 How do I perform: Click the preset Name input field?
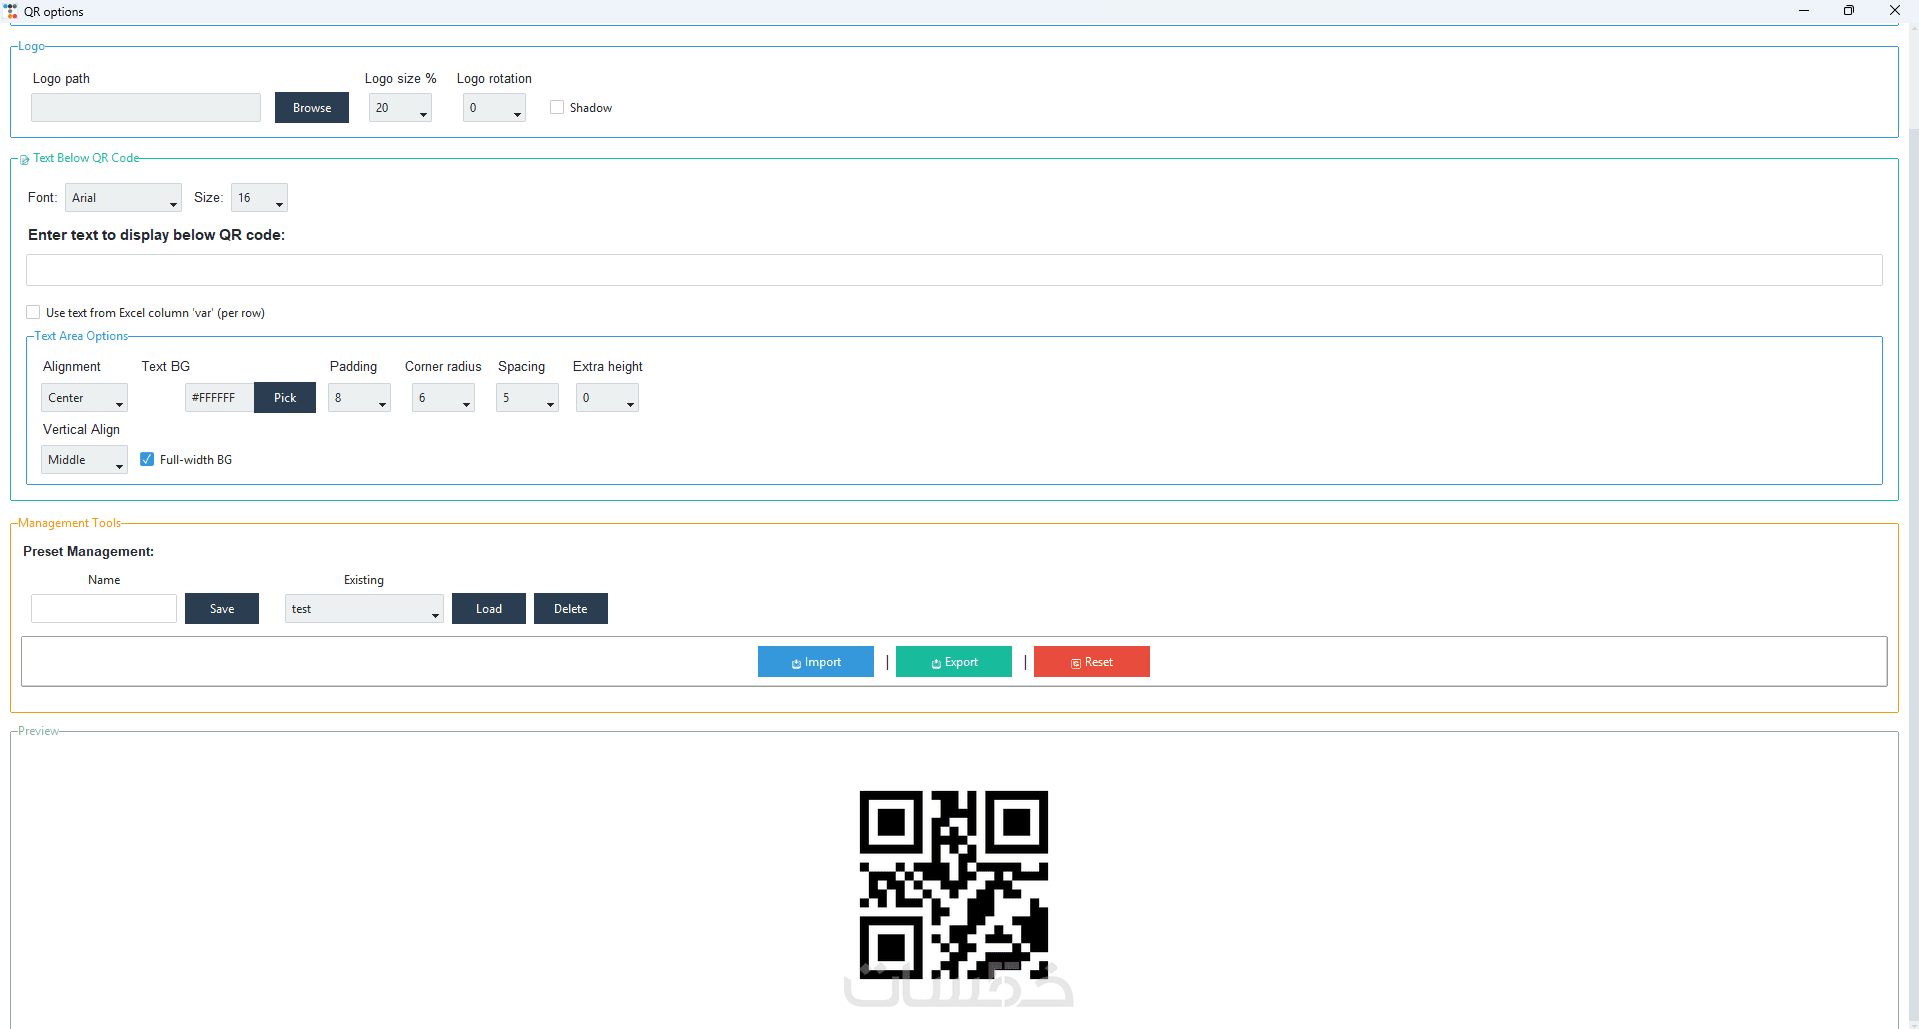coord(104,609)
